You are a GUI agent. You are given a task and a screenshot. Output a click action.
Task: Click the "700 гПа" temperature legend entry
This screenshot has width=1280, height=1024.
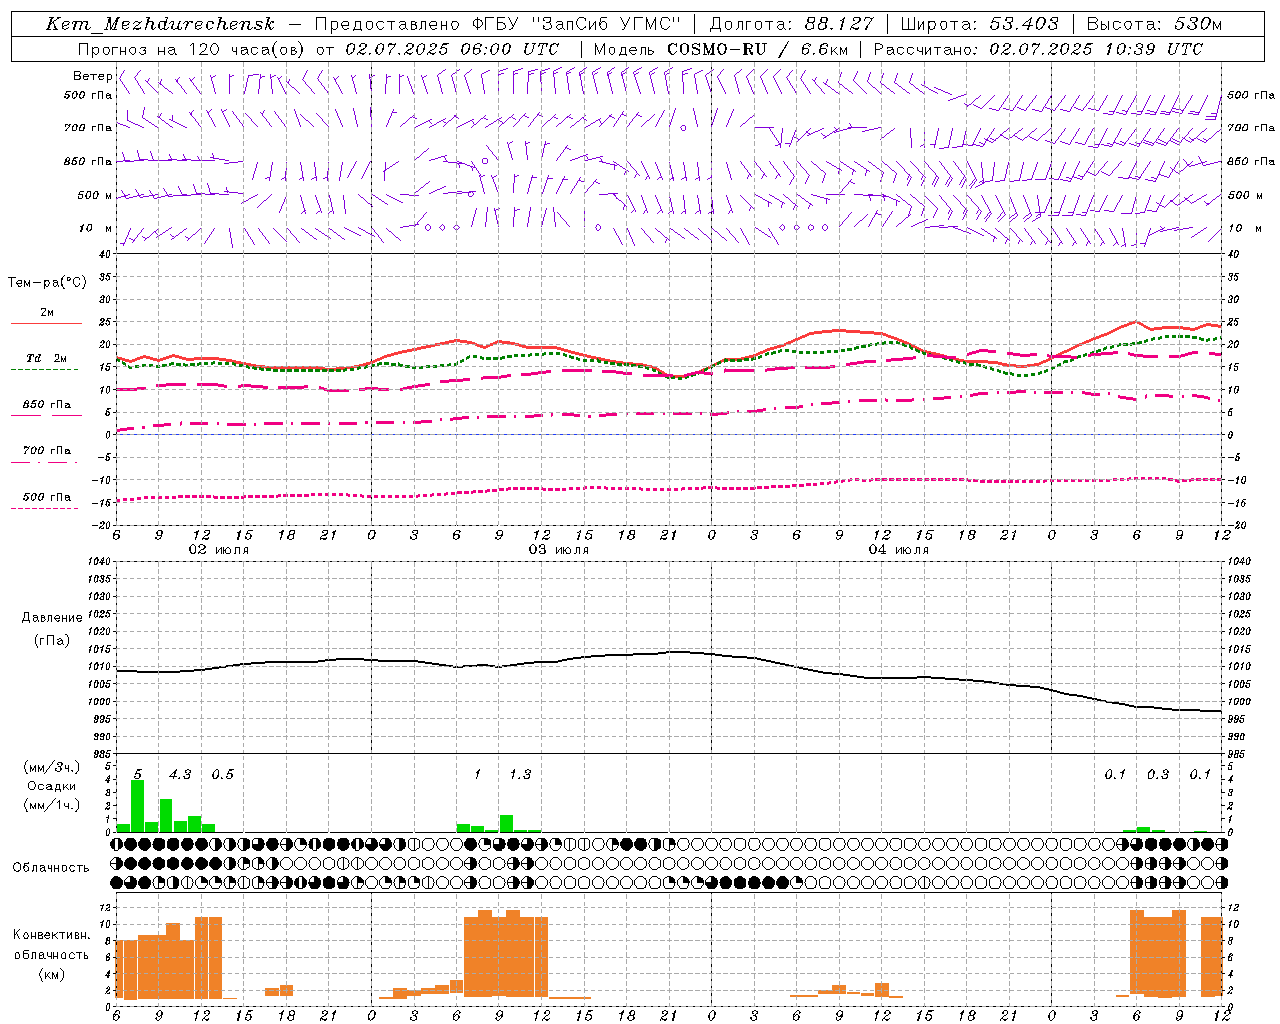point(47,450)
